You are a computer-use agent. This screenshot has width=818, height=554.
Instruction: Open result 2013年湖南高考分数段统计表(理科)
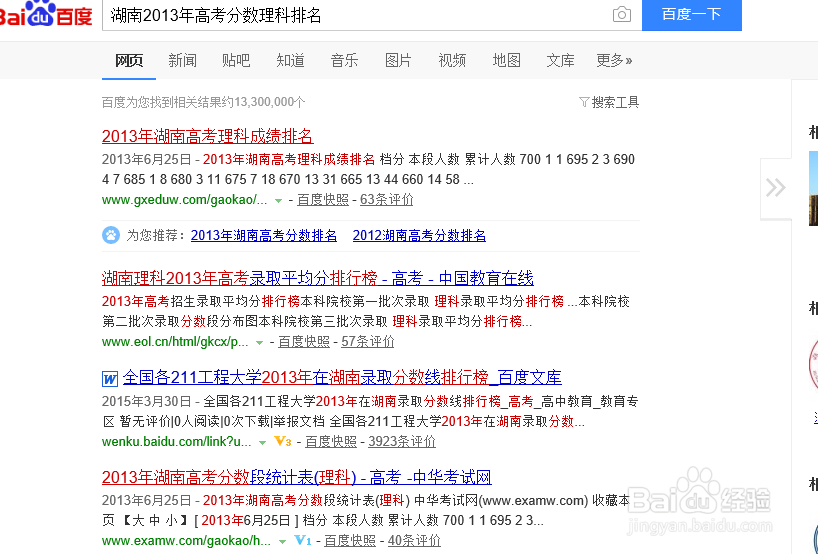(x=297, y=477)
